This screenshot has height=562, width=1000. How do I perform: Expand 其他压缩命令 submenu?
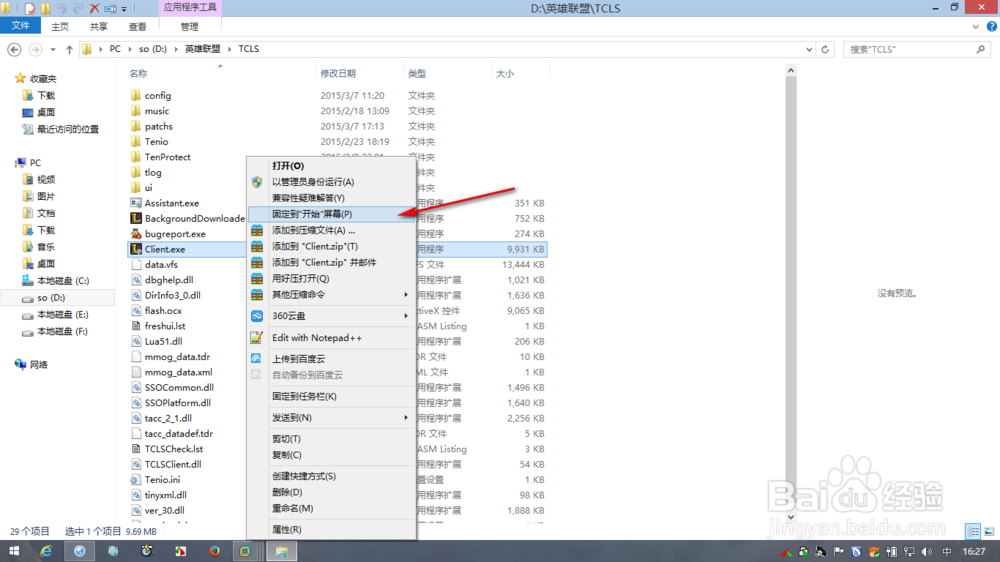tap(332, 295)
